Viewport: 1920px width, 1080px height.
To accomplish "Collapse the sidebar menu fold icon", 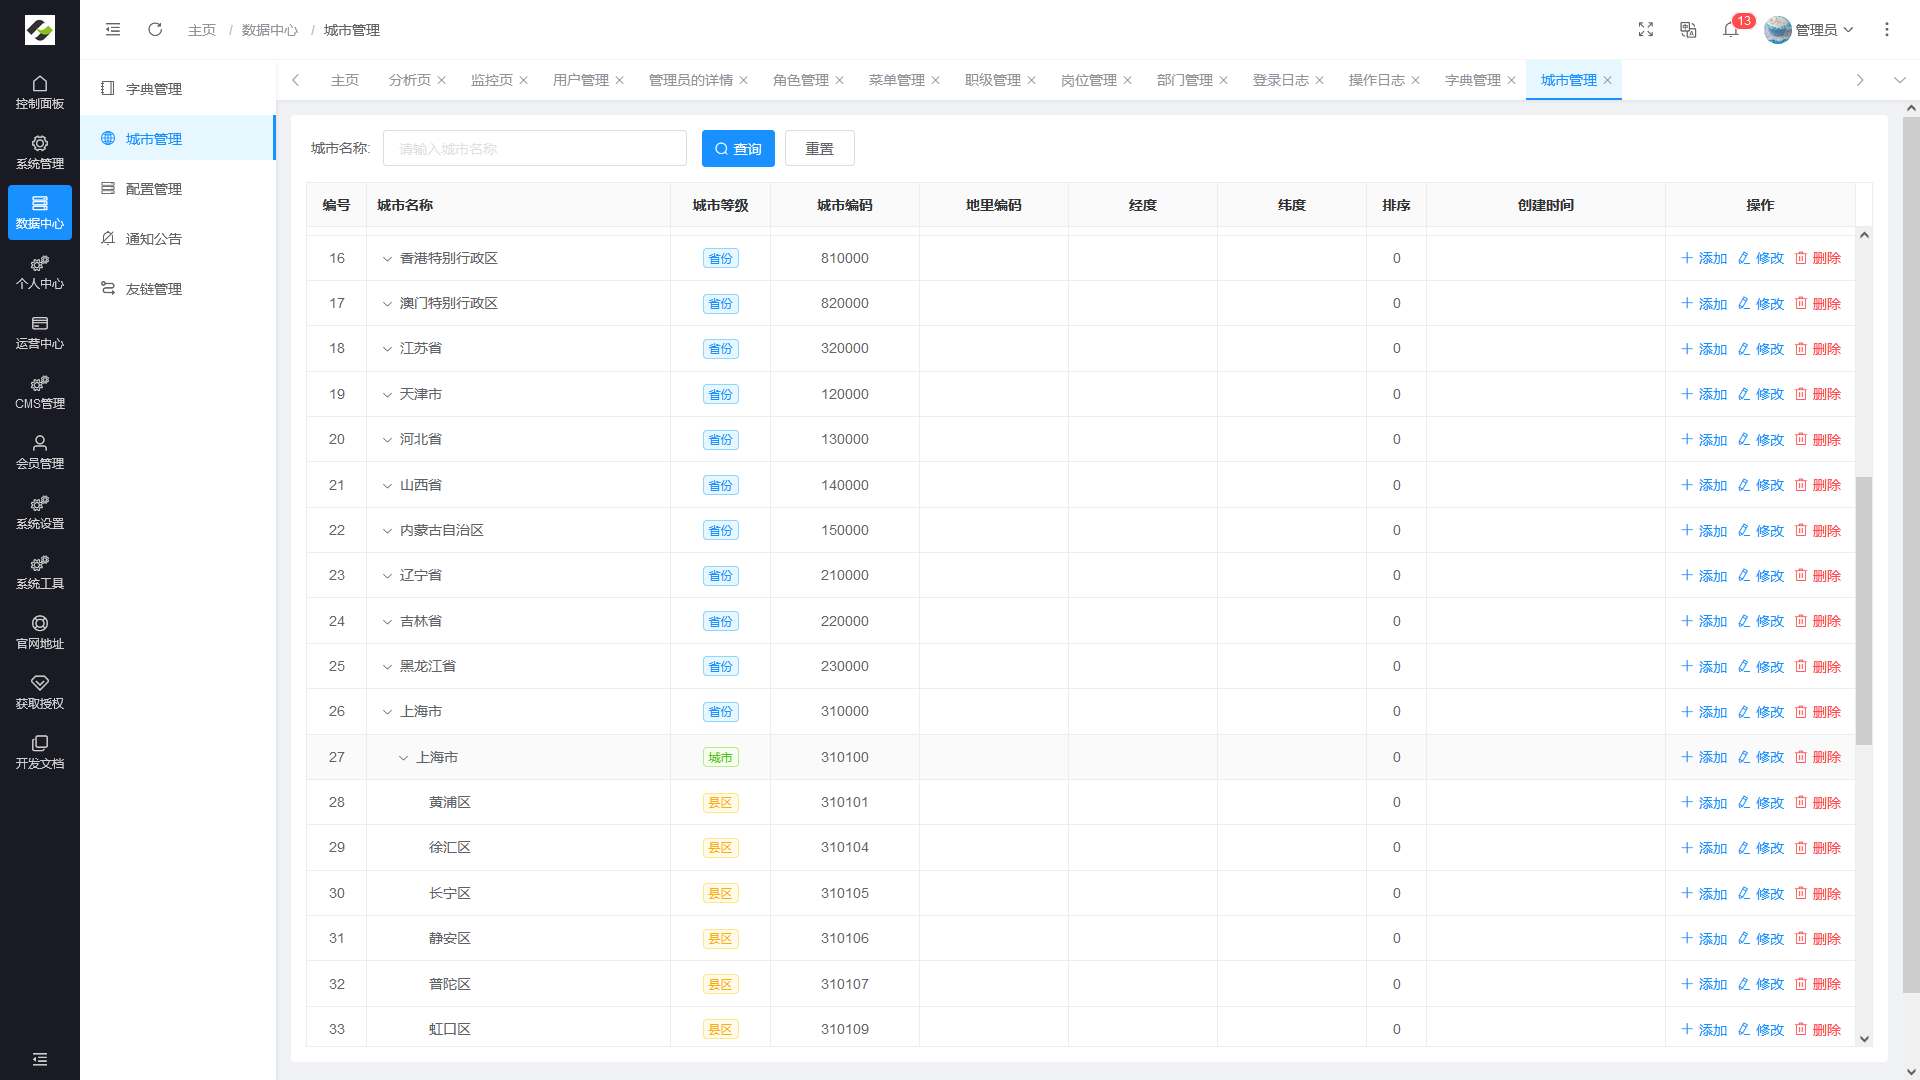I will tap(113, 30).
